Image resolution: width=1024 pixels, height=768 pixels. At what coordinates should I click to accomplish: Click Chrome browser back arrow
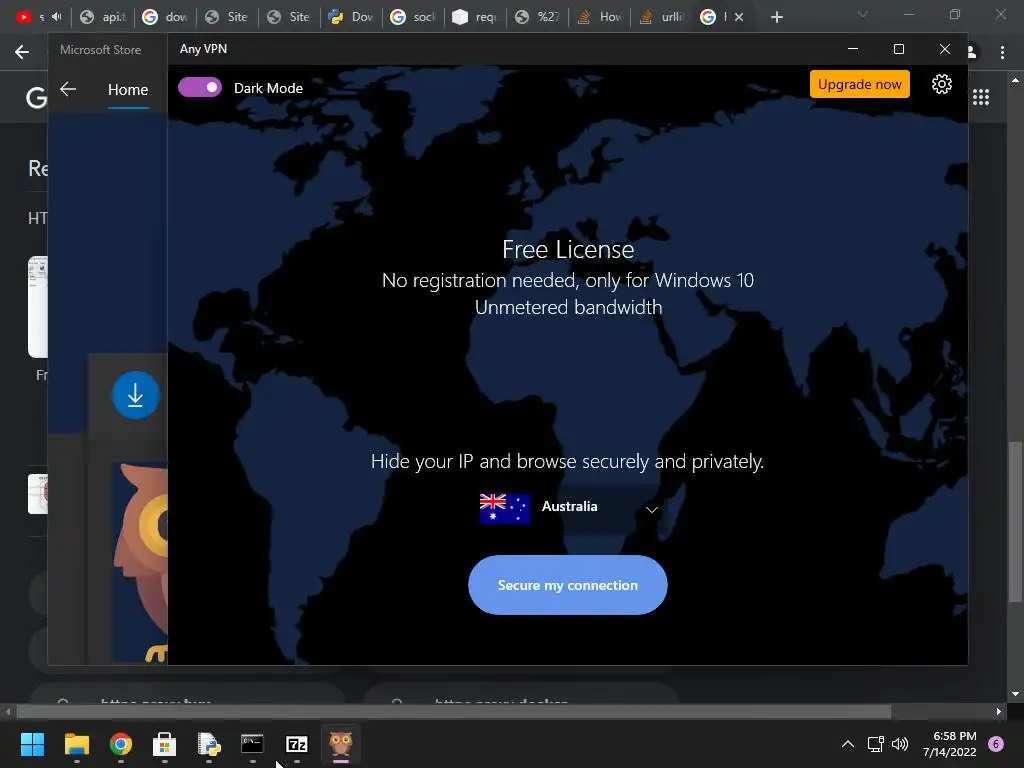coord(22,52)
